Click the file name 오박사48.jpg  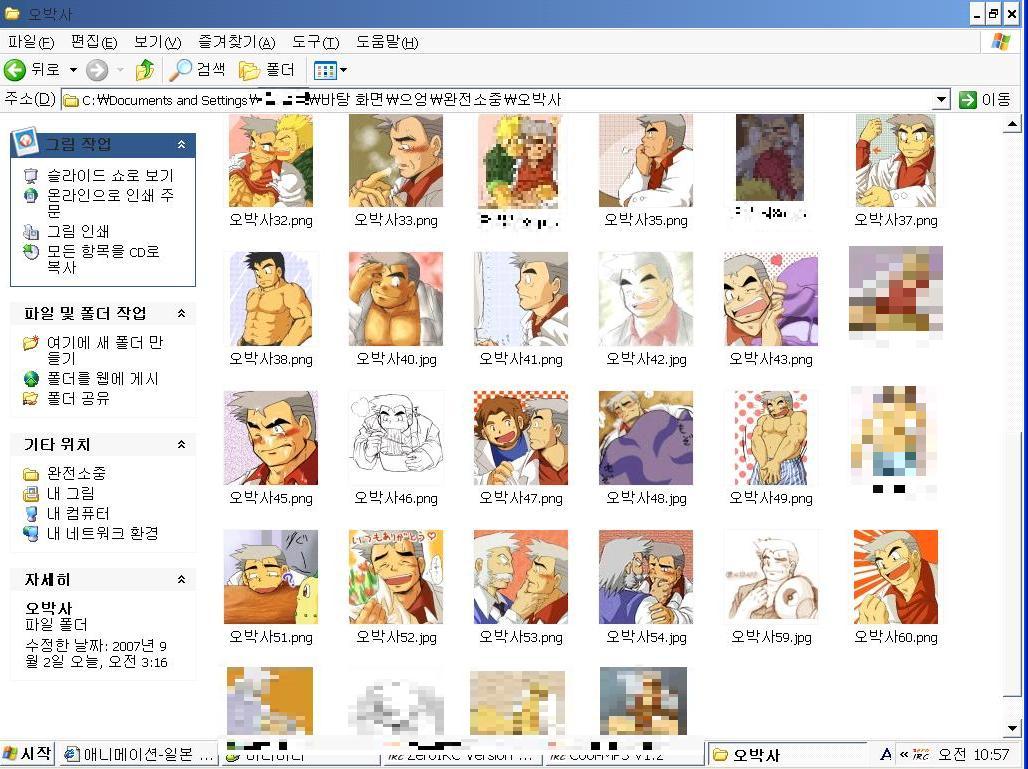pyautogui.click(x=646, y=498)
